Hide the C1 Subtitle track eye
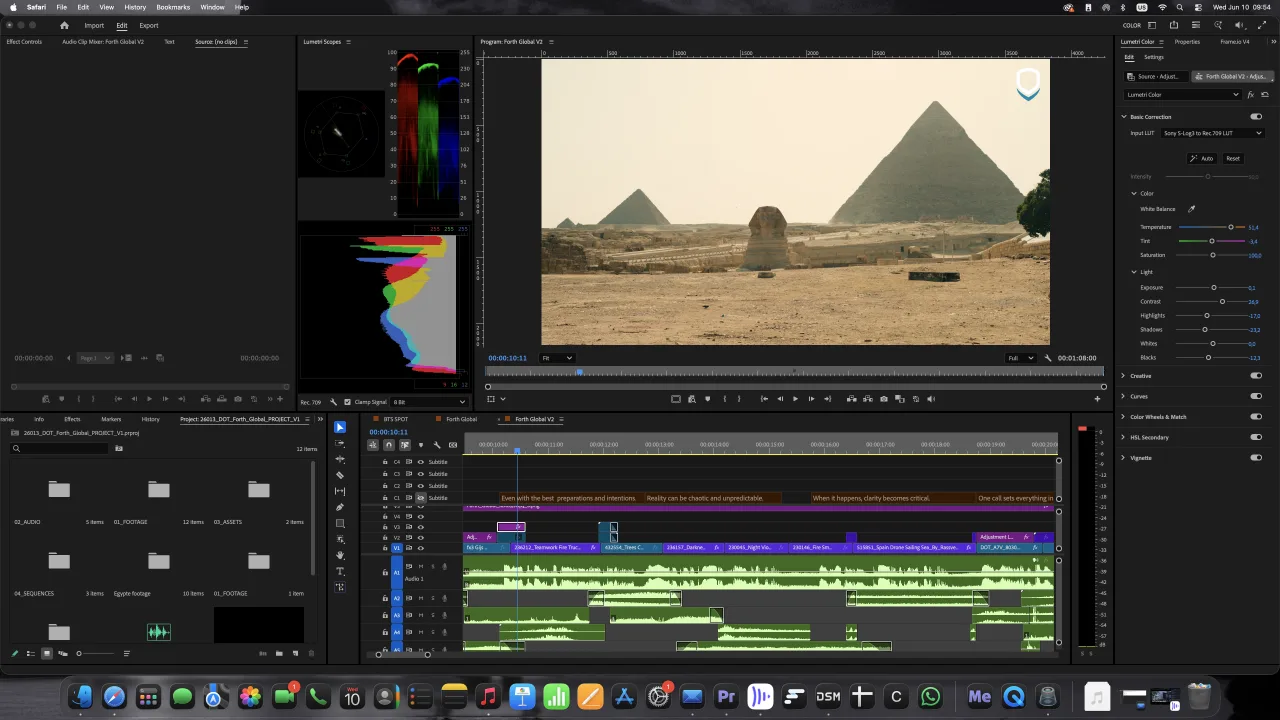The width and height of the screenshot is (1280, 720). pos(420,498)
